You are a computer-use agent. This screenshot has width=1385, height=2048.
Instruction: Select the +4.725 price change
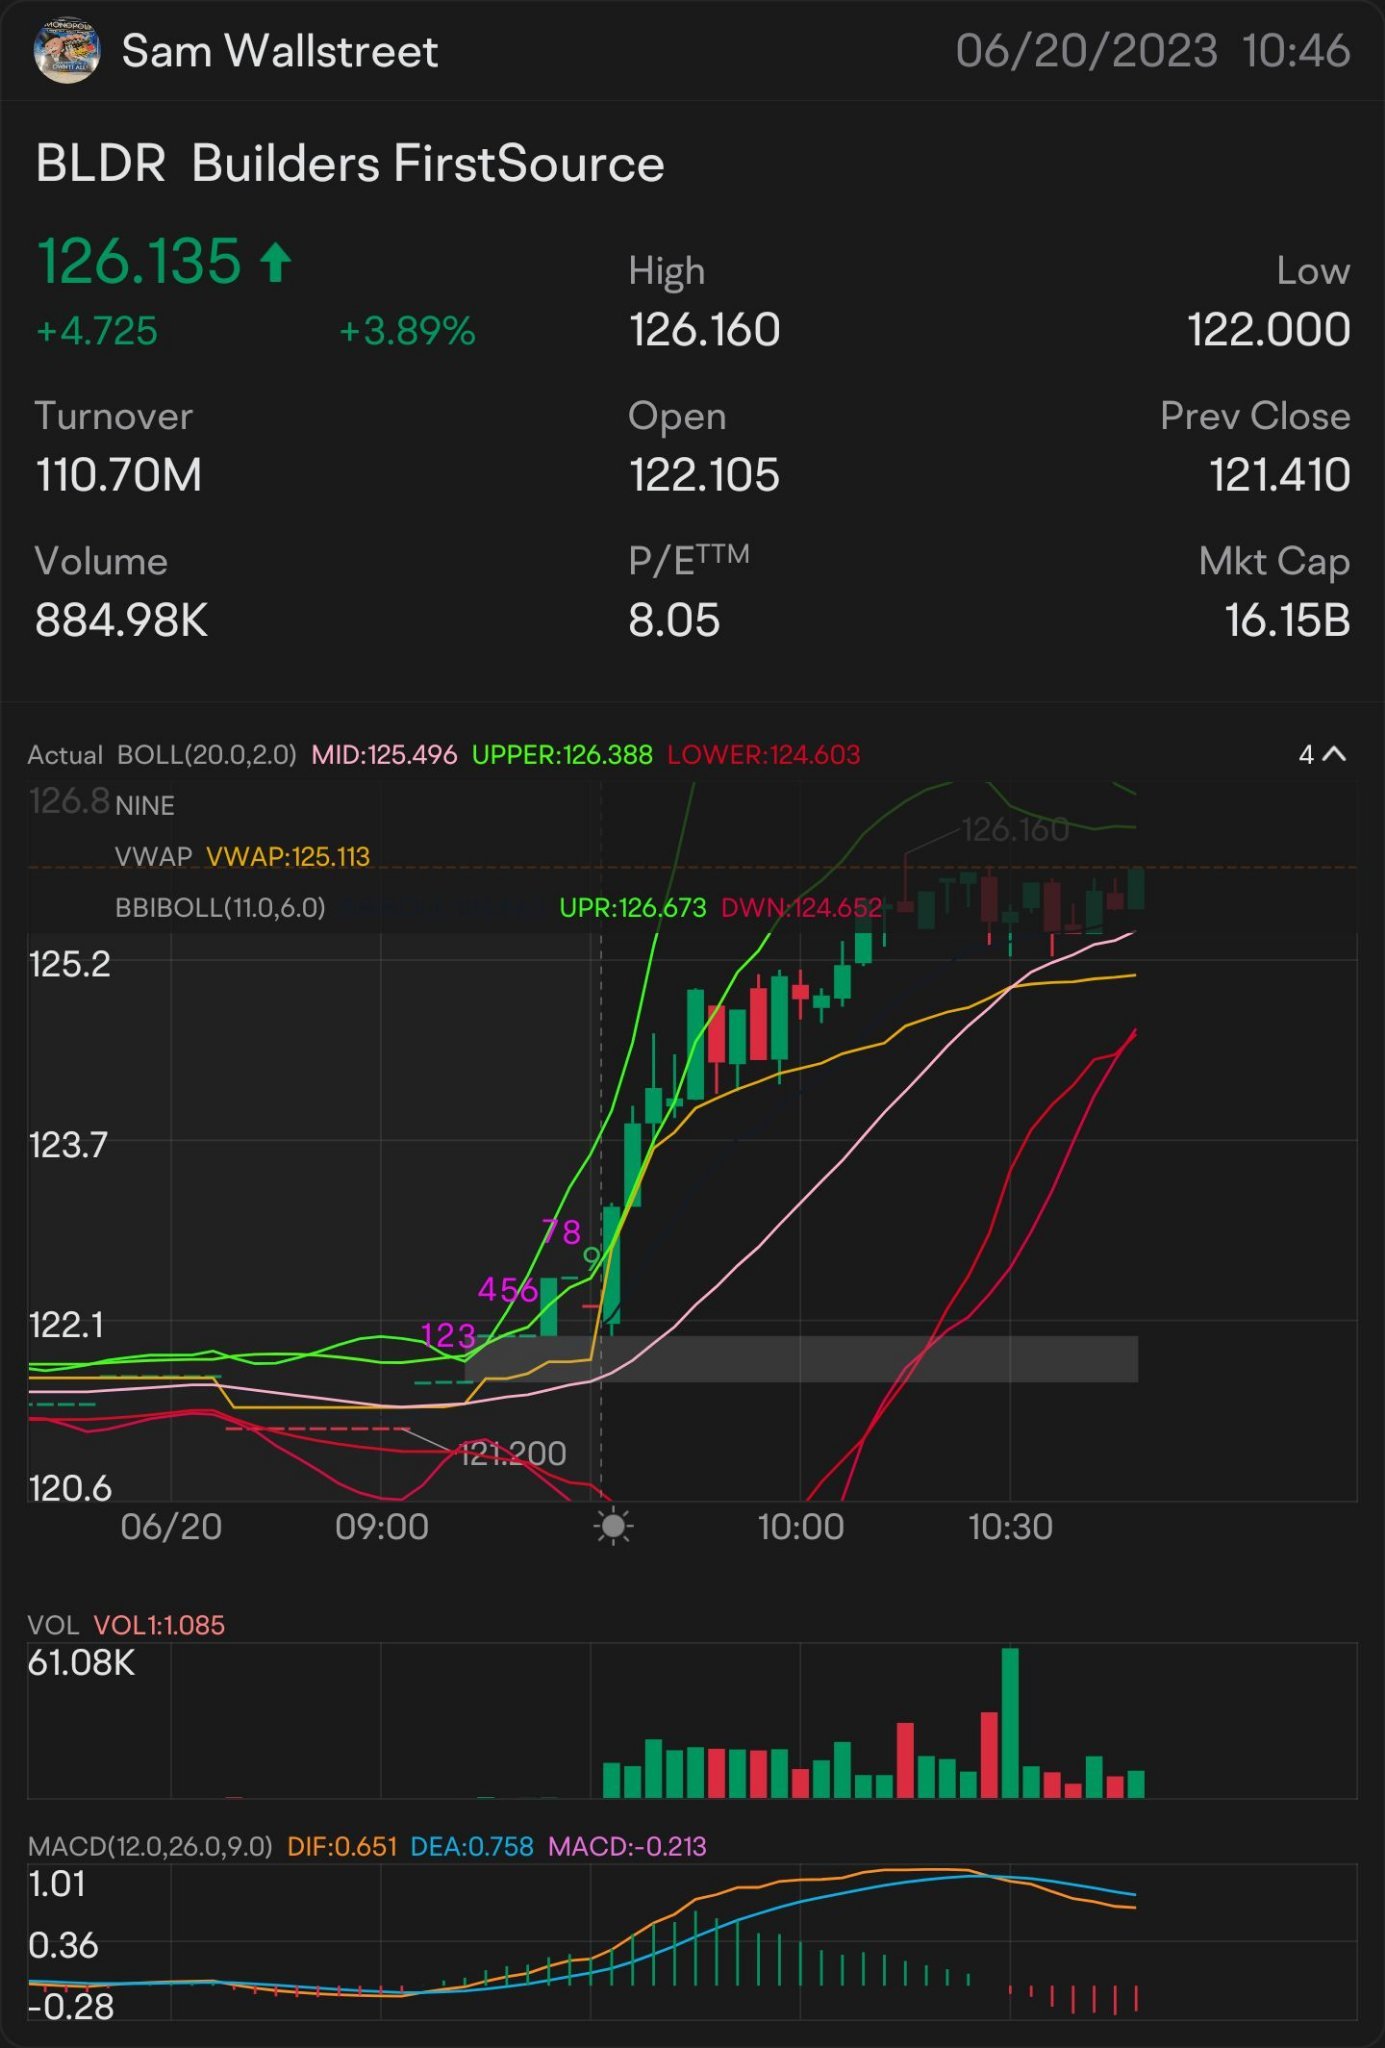click(x=96, y=331)
